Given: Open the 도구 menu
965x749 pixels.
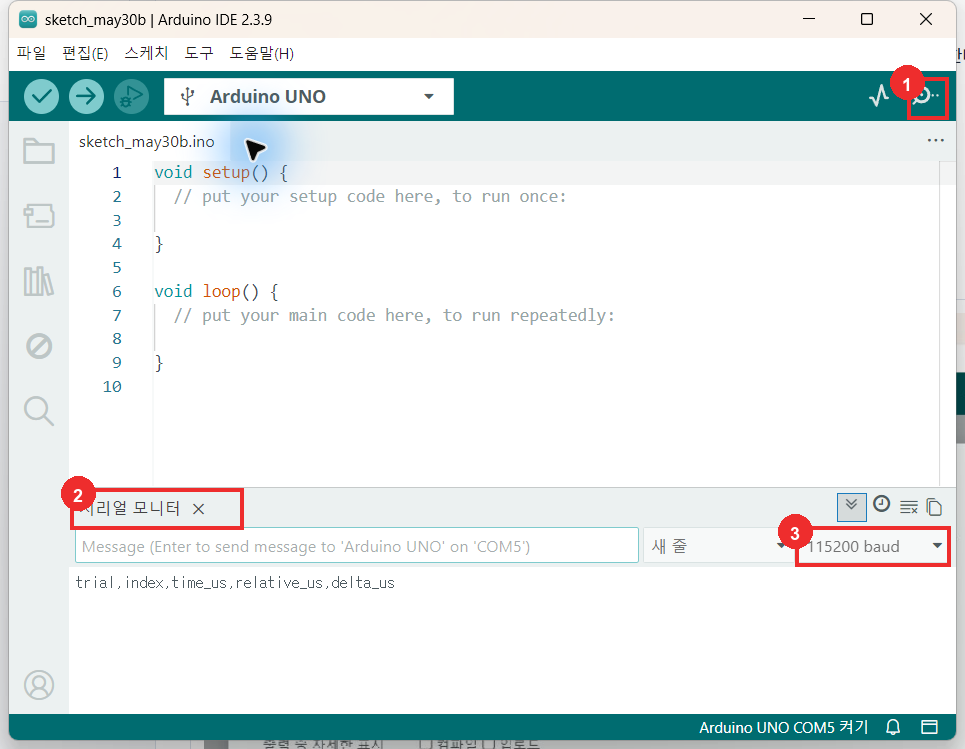Looking at the screenshot, I should click(199, 54).
